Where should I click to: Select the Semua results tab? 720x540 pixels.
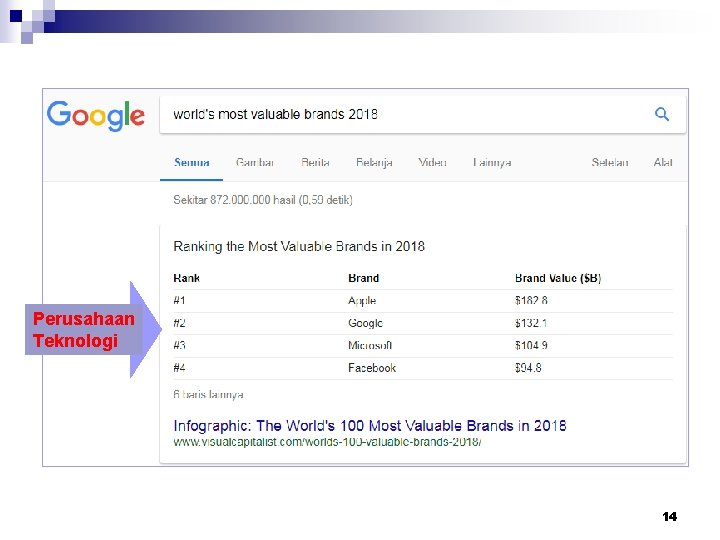pos(191,163)
